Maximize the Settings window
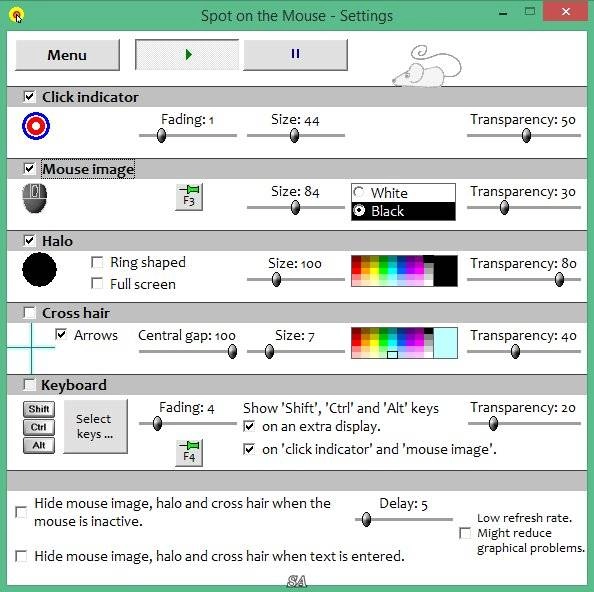Viewport: 594px width, 592px height. (x=530, y=11)
